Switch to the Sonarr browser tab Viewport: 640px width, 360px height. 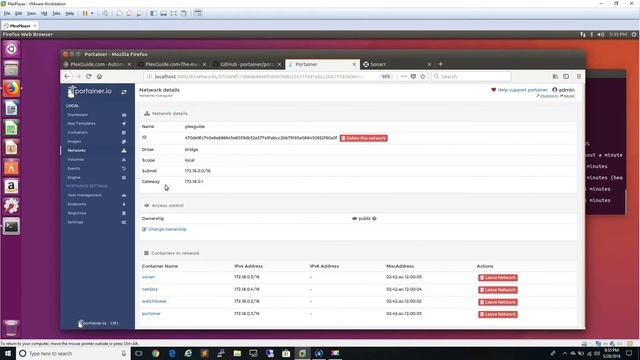pyautogui.click(x=397, y=64)
